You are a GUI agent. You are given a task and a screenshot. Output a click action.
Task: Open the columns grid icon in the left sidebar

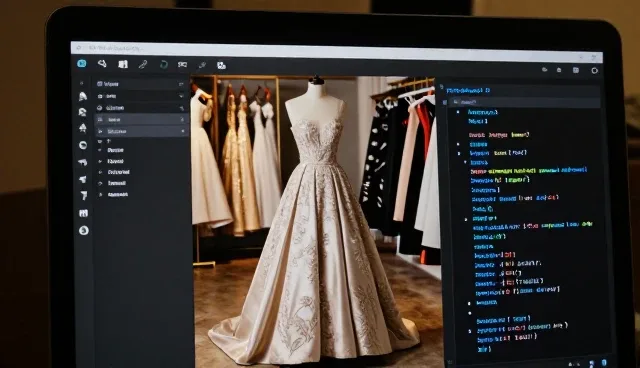pos(83,213)
